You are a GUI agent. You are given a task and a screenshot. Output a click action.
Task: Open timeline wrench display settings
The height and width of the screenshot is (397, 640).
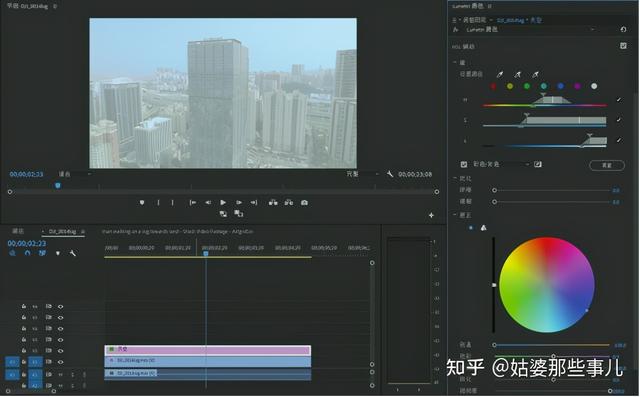tap(73, 253)
